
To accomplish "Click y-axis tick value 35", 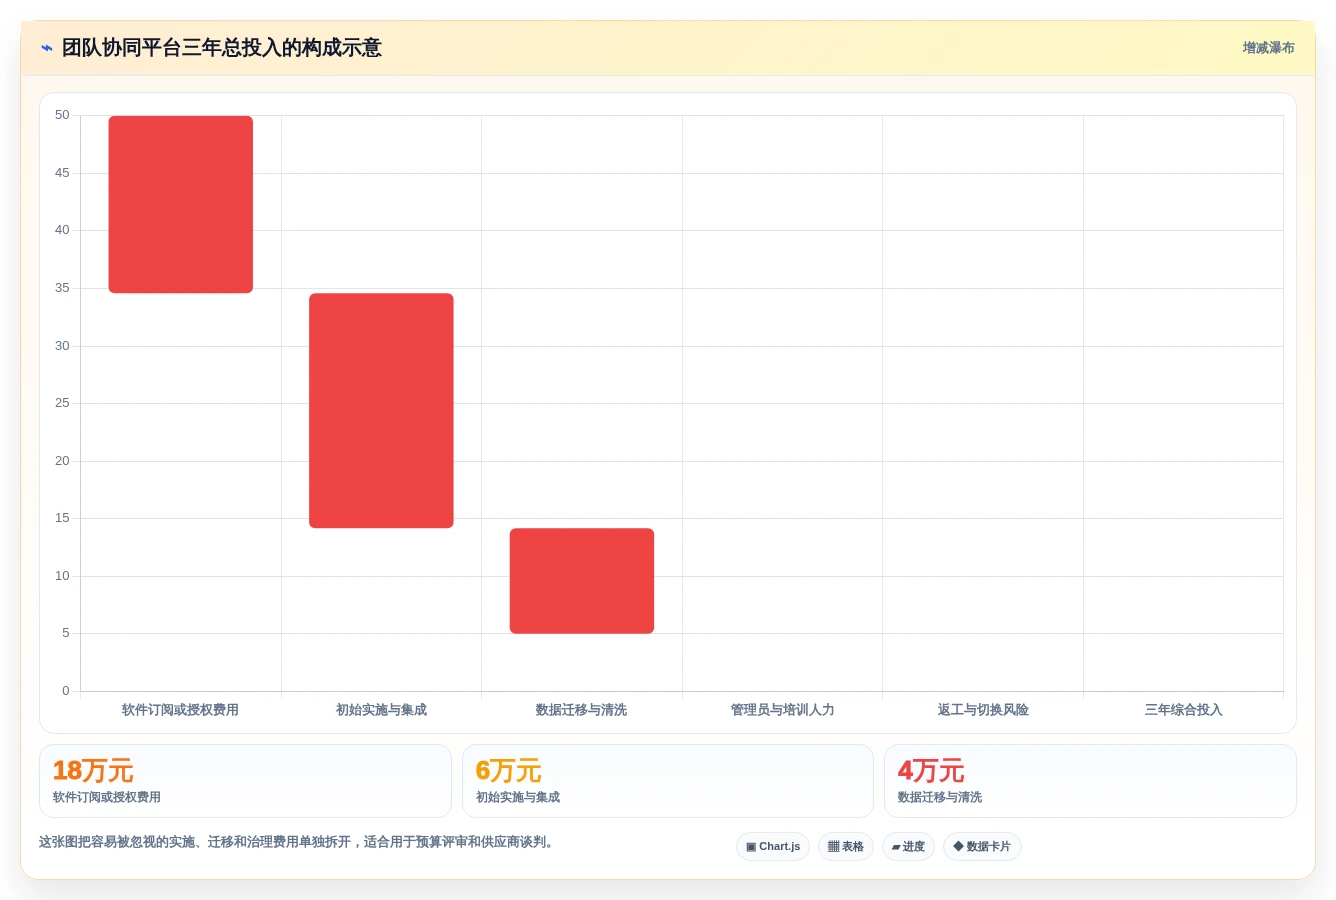I will (62, 288).
